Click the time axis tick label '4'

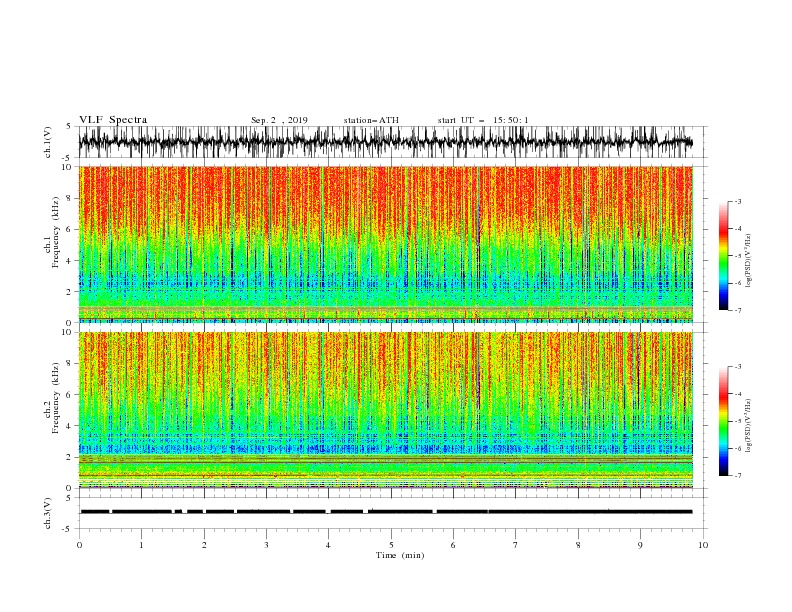(x=329, y=545)
